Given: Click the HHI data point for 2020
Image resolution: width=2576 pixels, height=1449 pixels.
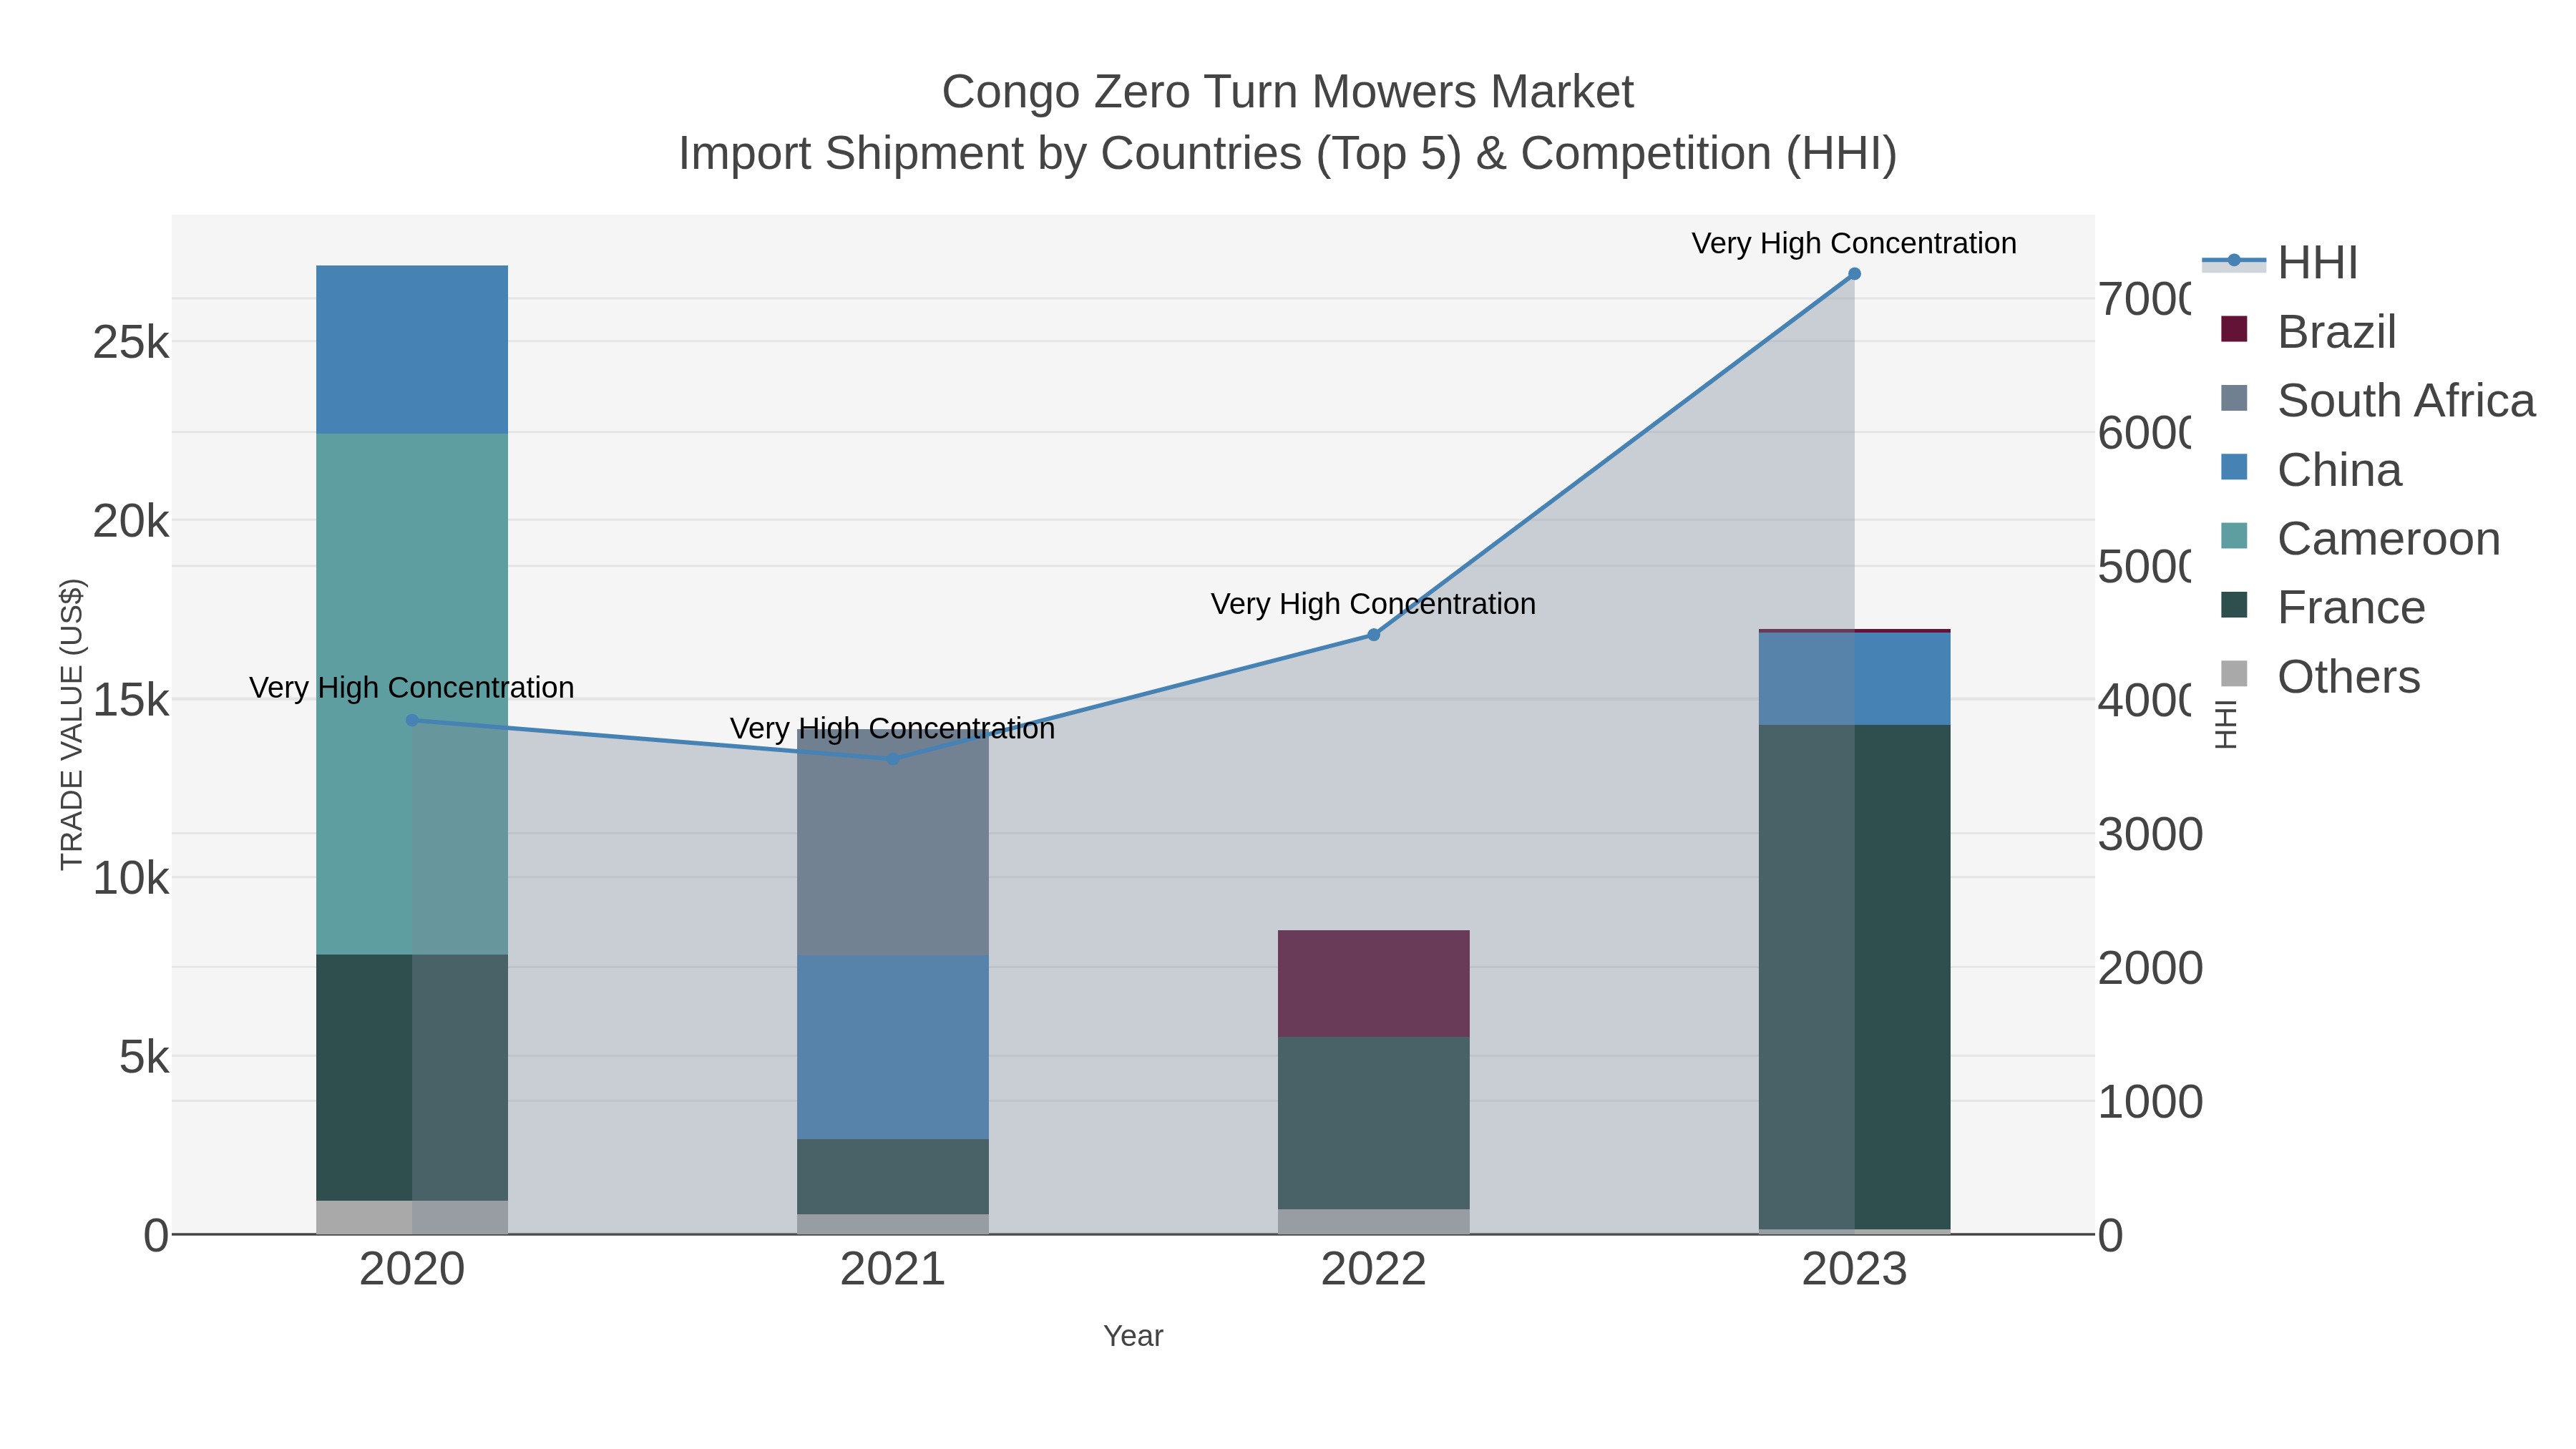Looking at the screenshot, I should [x=412, y=720].
